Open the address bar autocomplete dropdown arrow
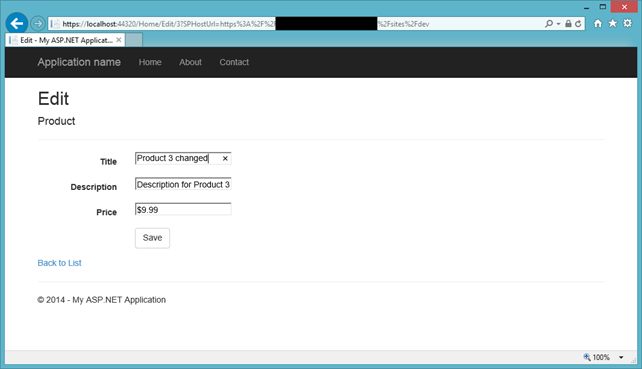The image size is (642, 369). pyautogui.click(x=558, y=24)
